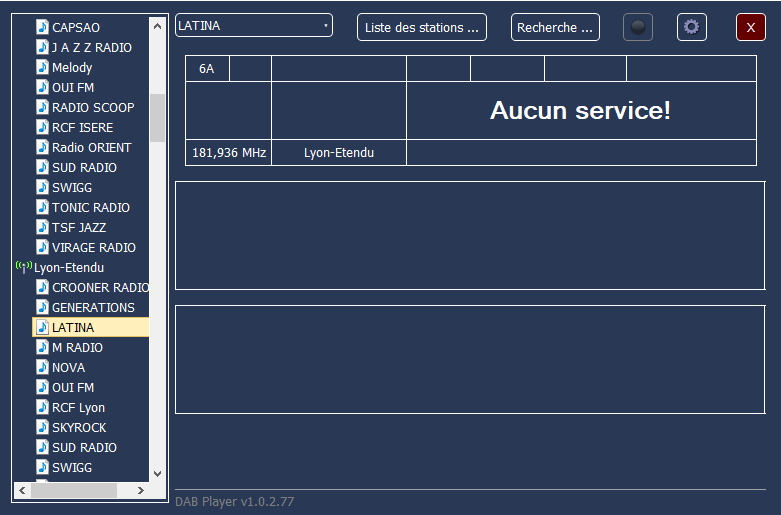The image size is (781, 515).
Task: Select SUD RADIO station under Lyon-Etendu
Action: 84,447
